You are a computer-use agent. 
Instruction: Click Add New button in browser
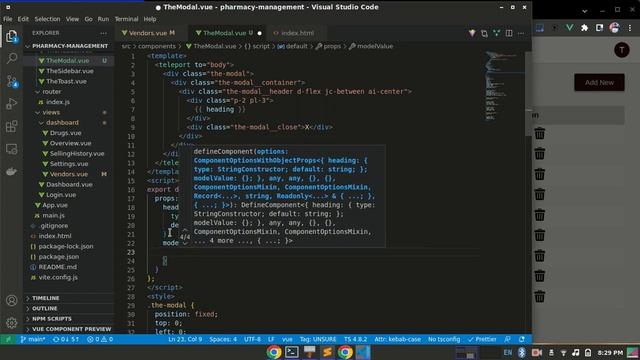point(599,82)
